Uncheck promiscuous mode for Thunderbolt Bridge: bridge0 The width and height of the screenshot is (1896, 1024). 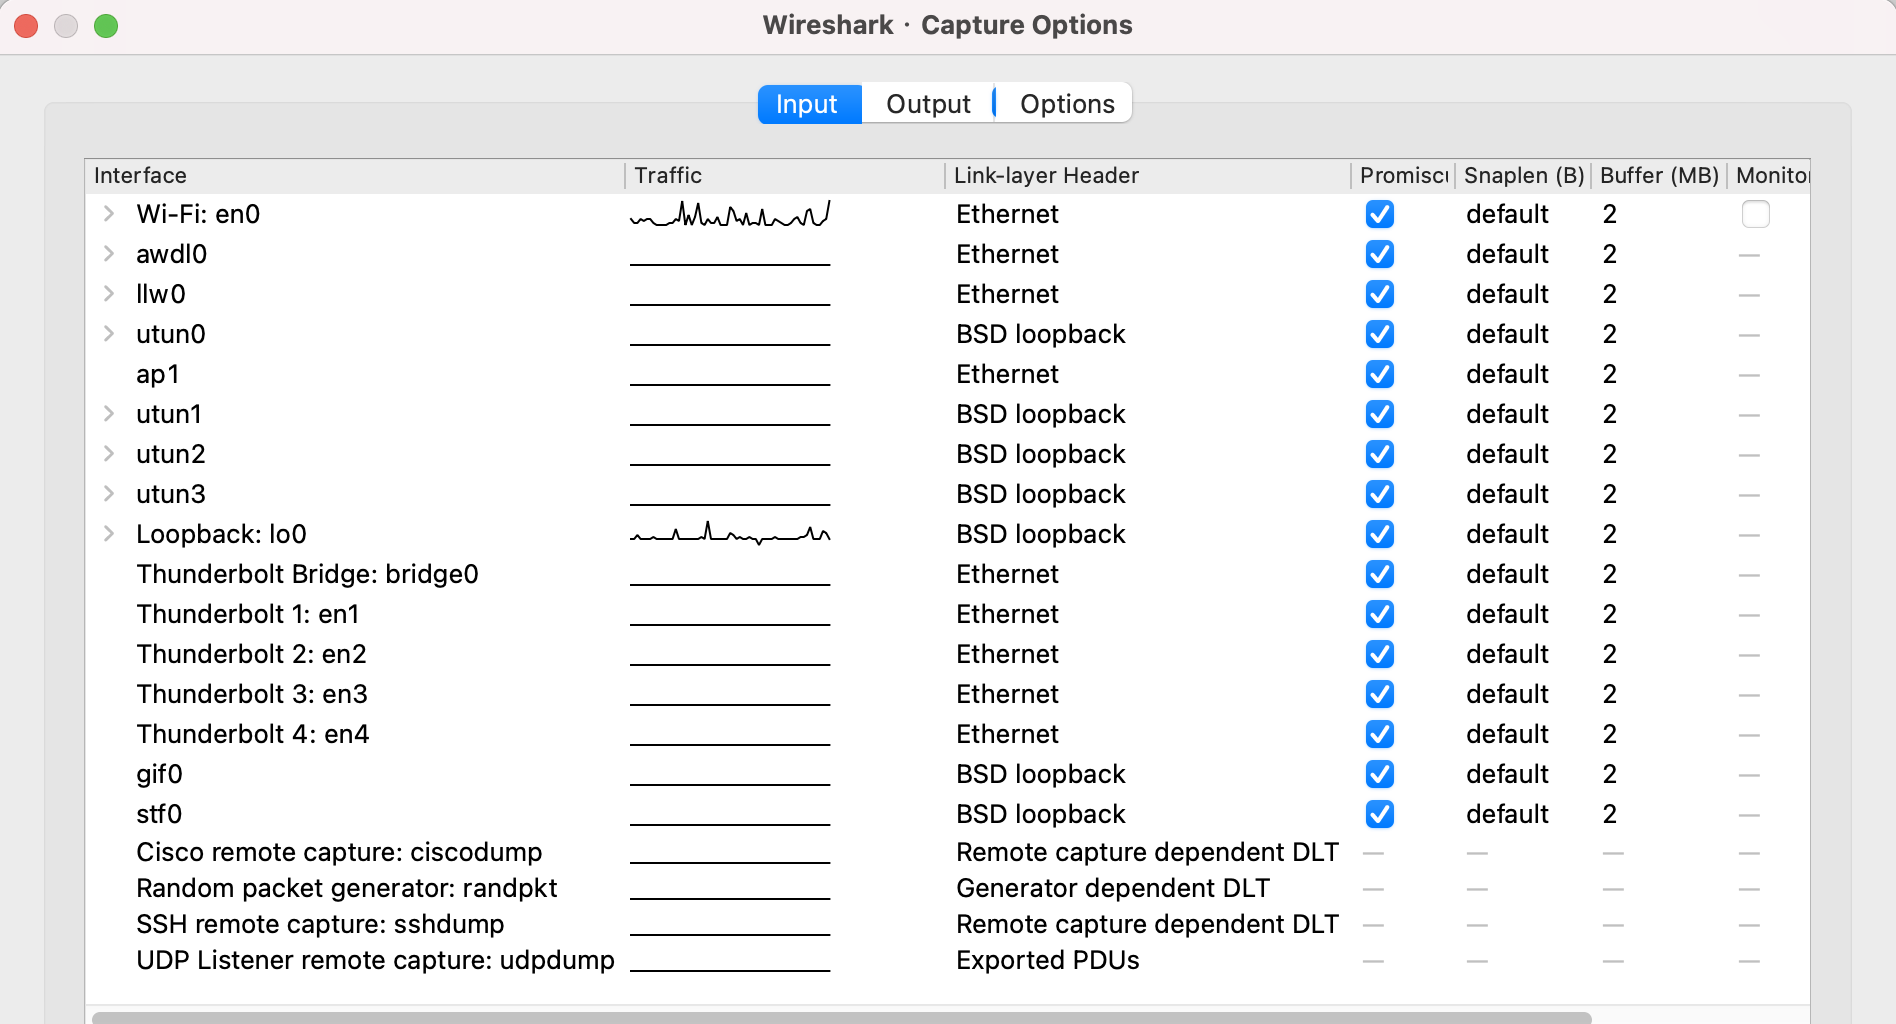[1380, 574]
